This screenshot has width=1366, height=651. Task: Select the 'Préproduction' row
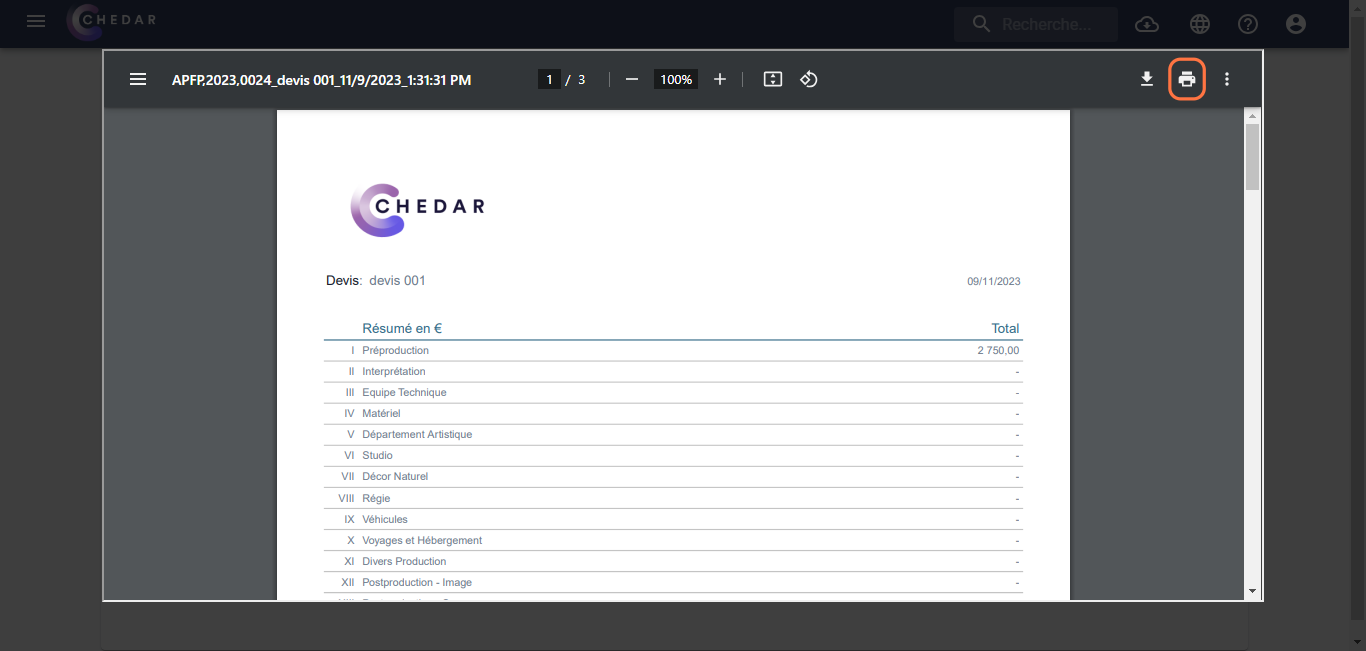pos(673,351)
